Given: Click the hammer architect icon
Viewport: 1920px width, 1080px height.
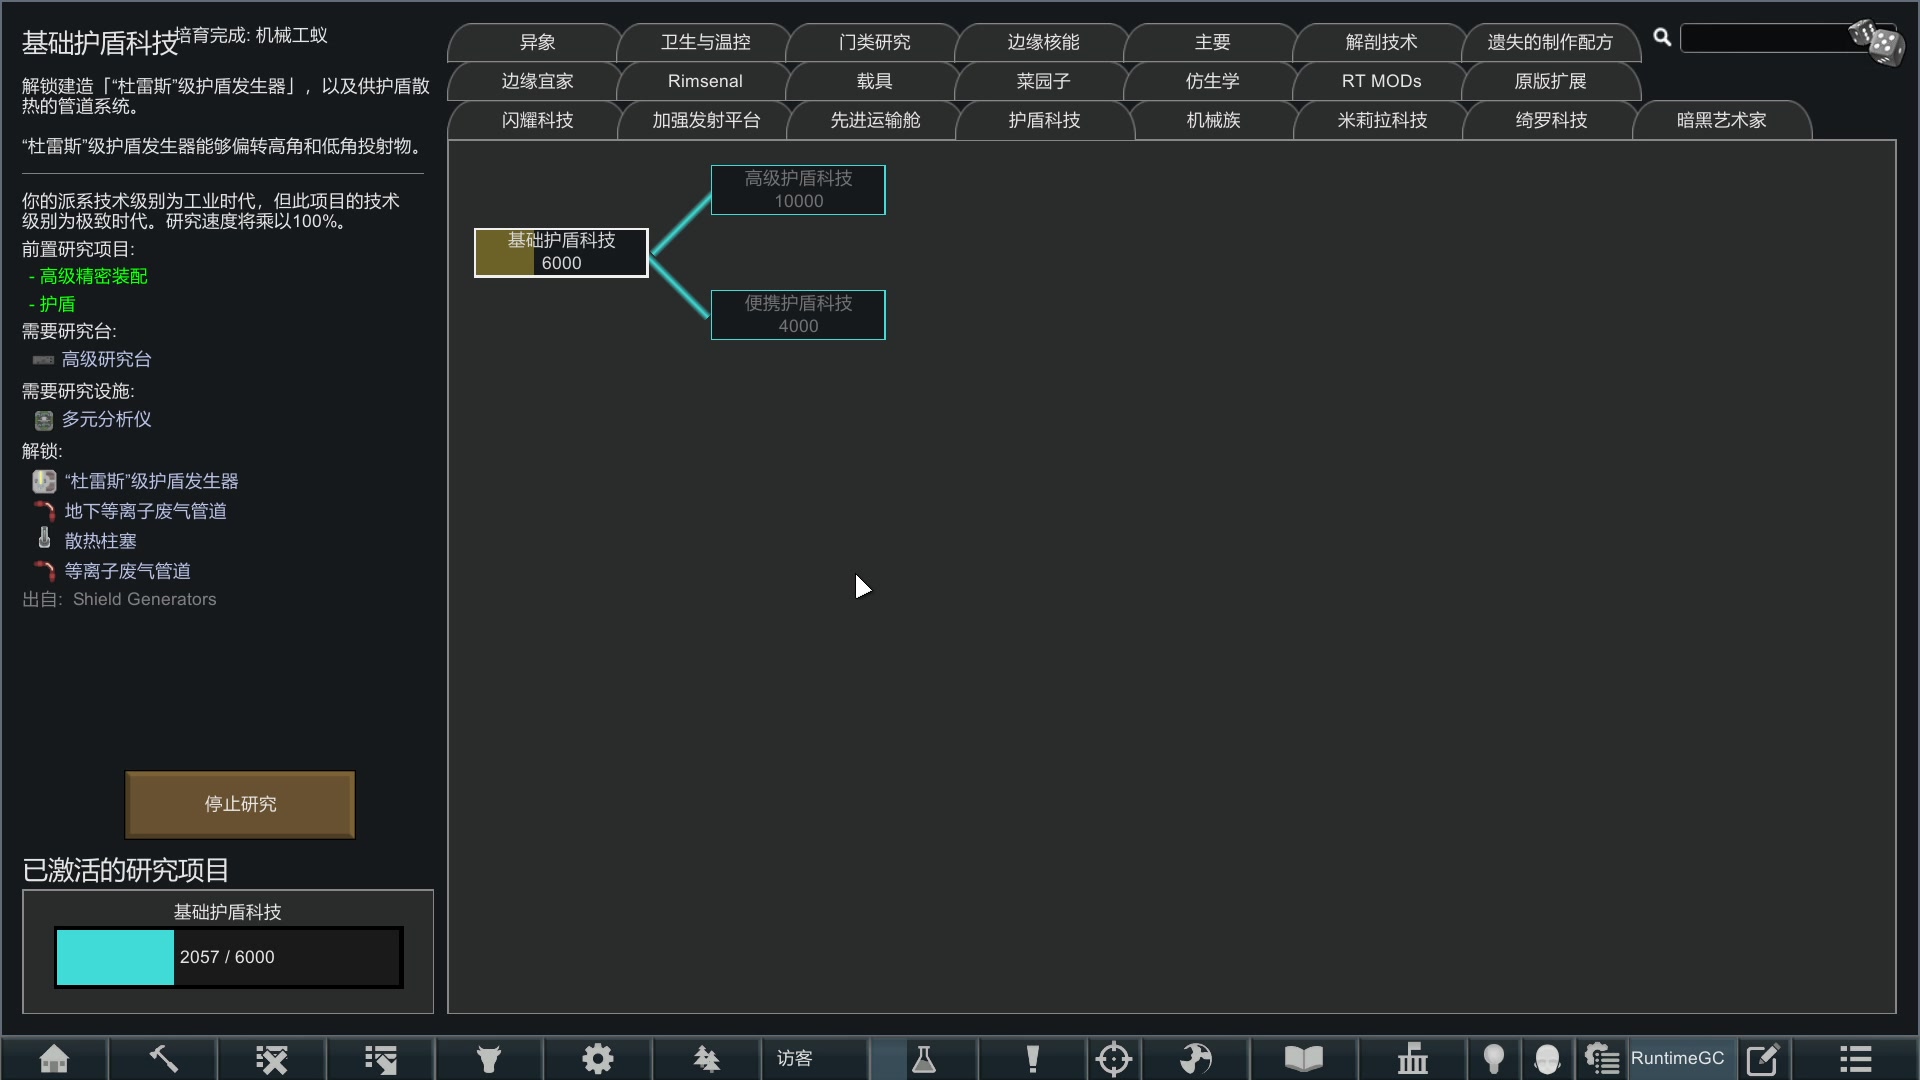Looking at the screenshot, I should pos(163,1058).
